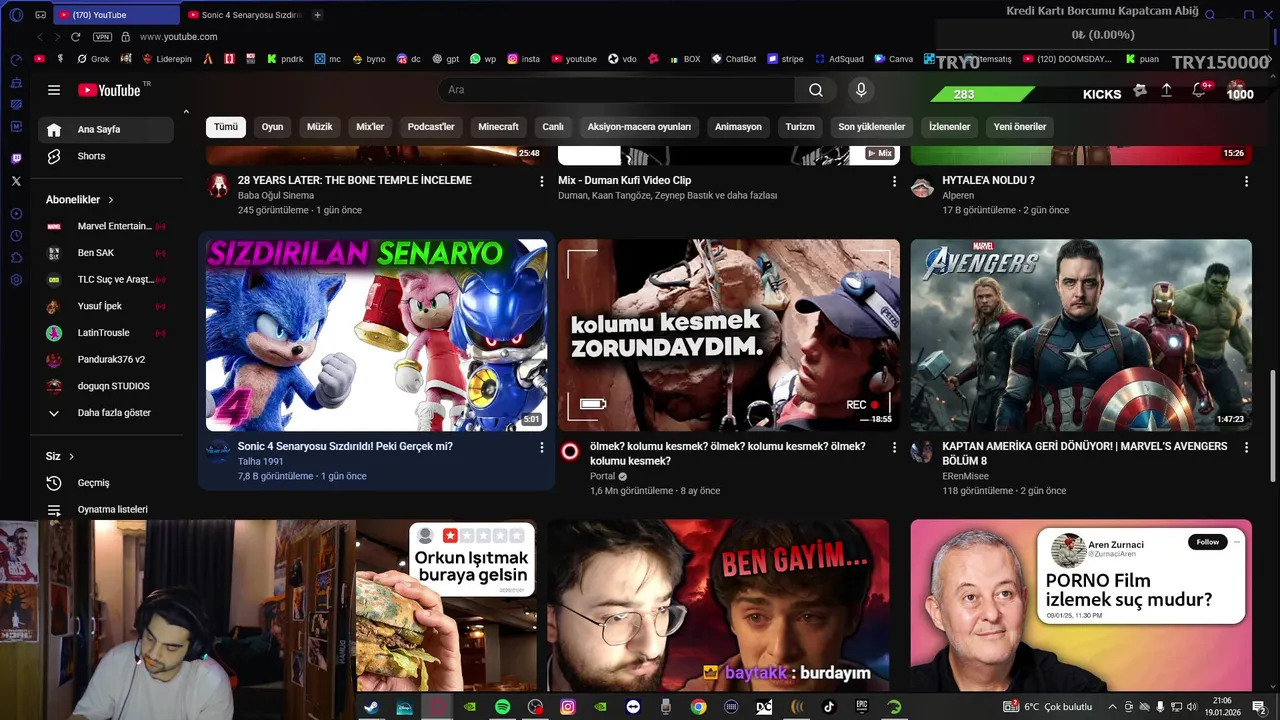Click the address bar www.youtube.com

178,37
